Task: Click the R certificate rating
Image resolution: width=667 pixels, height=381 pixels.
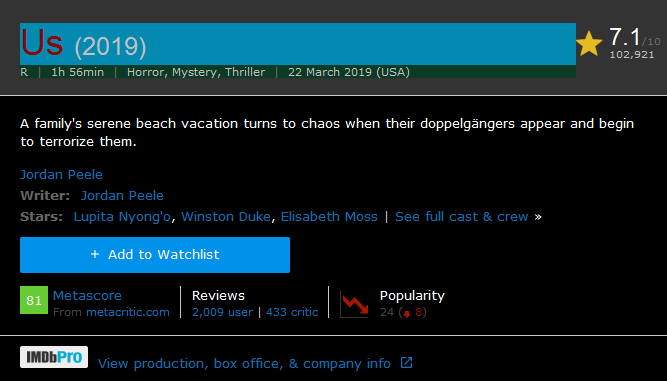Action: pyautogui.click(x=24, y=72)
